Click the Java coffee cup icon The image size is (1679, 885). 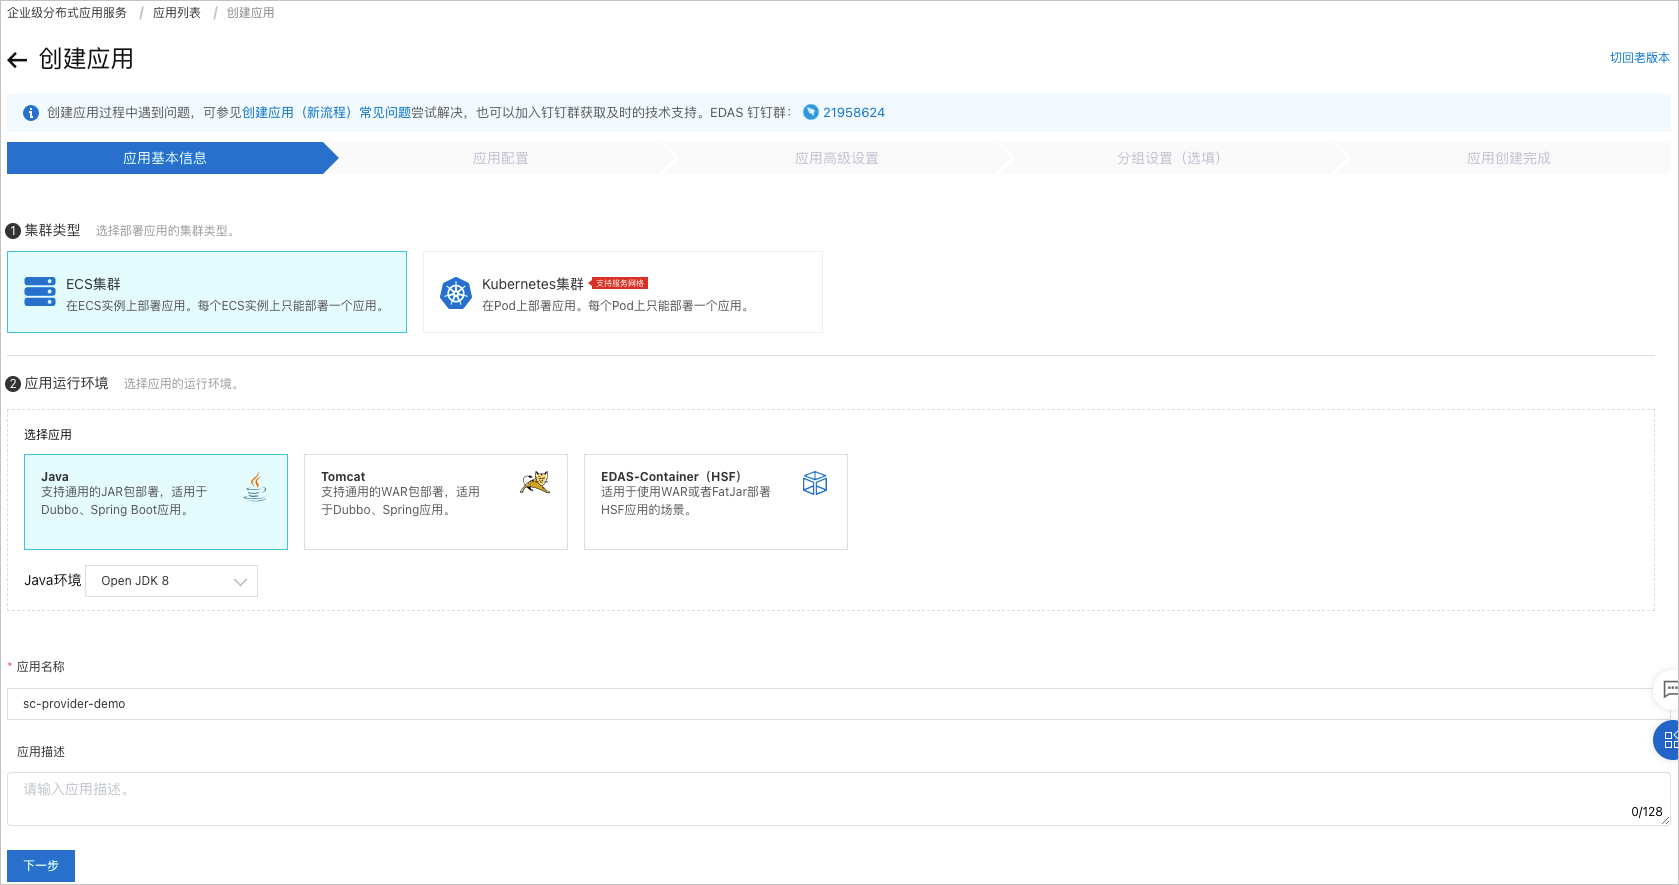[256, 486]
